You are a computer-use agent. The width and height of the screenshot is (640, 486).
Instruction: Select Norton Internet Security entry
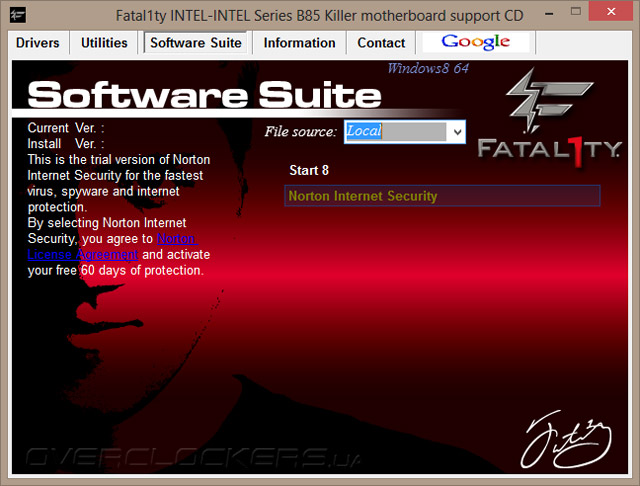pos(442,196)
